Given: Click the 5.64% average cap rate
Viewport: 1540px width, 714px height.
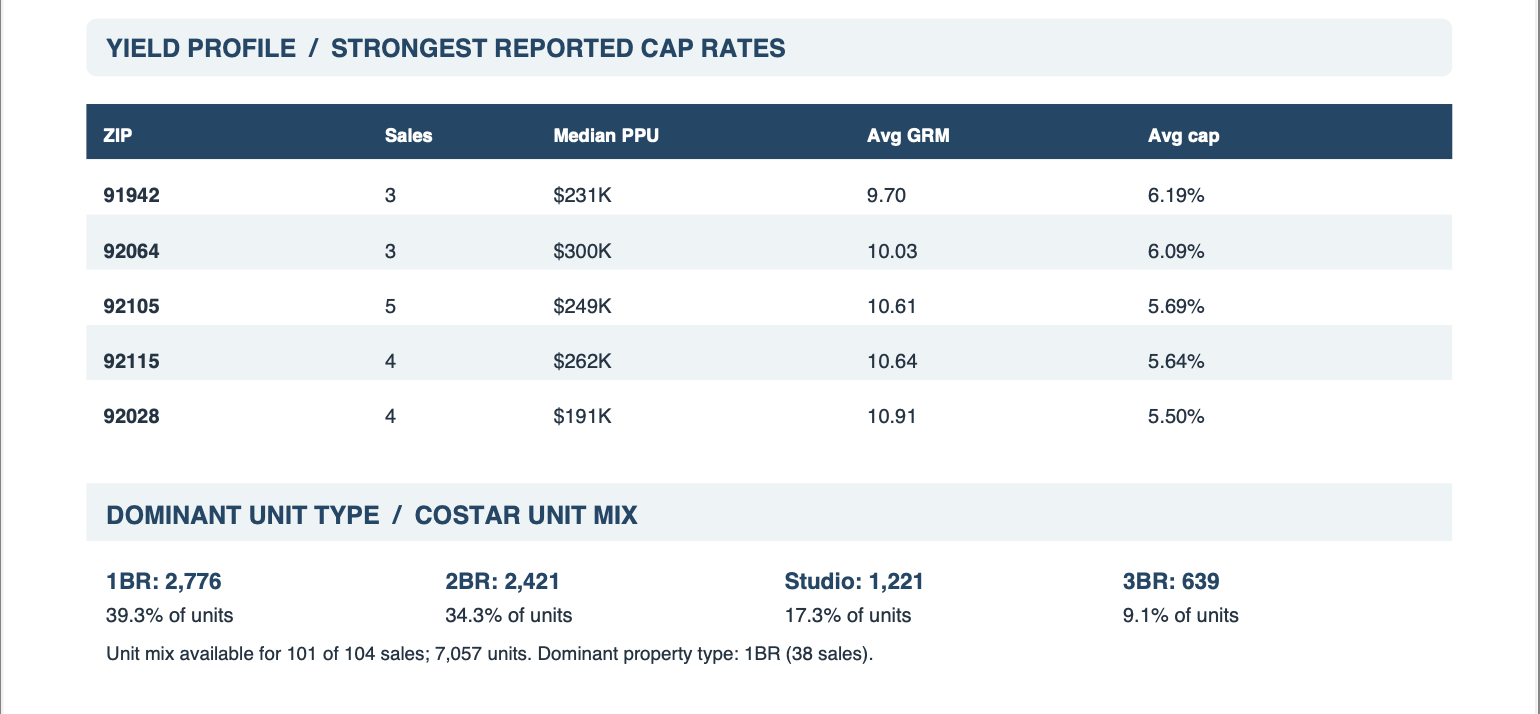Looking at the screenshot, I should pyautogui.click(x=1176, y=362).
